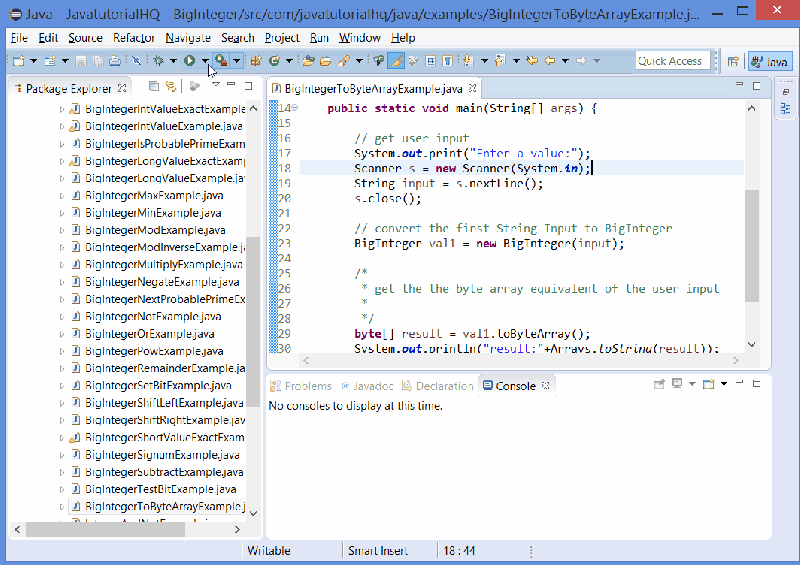This screenshot has width=800, height=565.
Task: Open the Search dropdown arrow
Action: tap(359, 61)
